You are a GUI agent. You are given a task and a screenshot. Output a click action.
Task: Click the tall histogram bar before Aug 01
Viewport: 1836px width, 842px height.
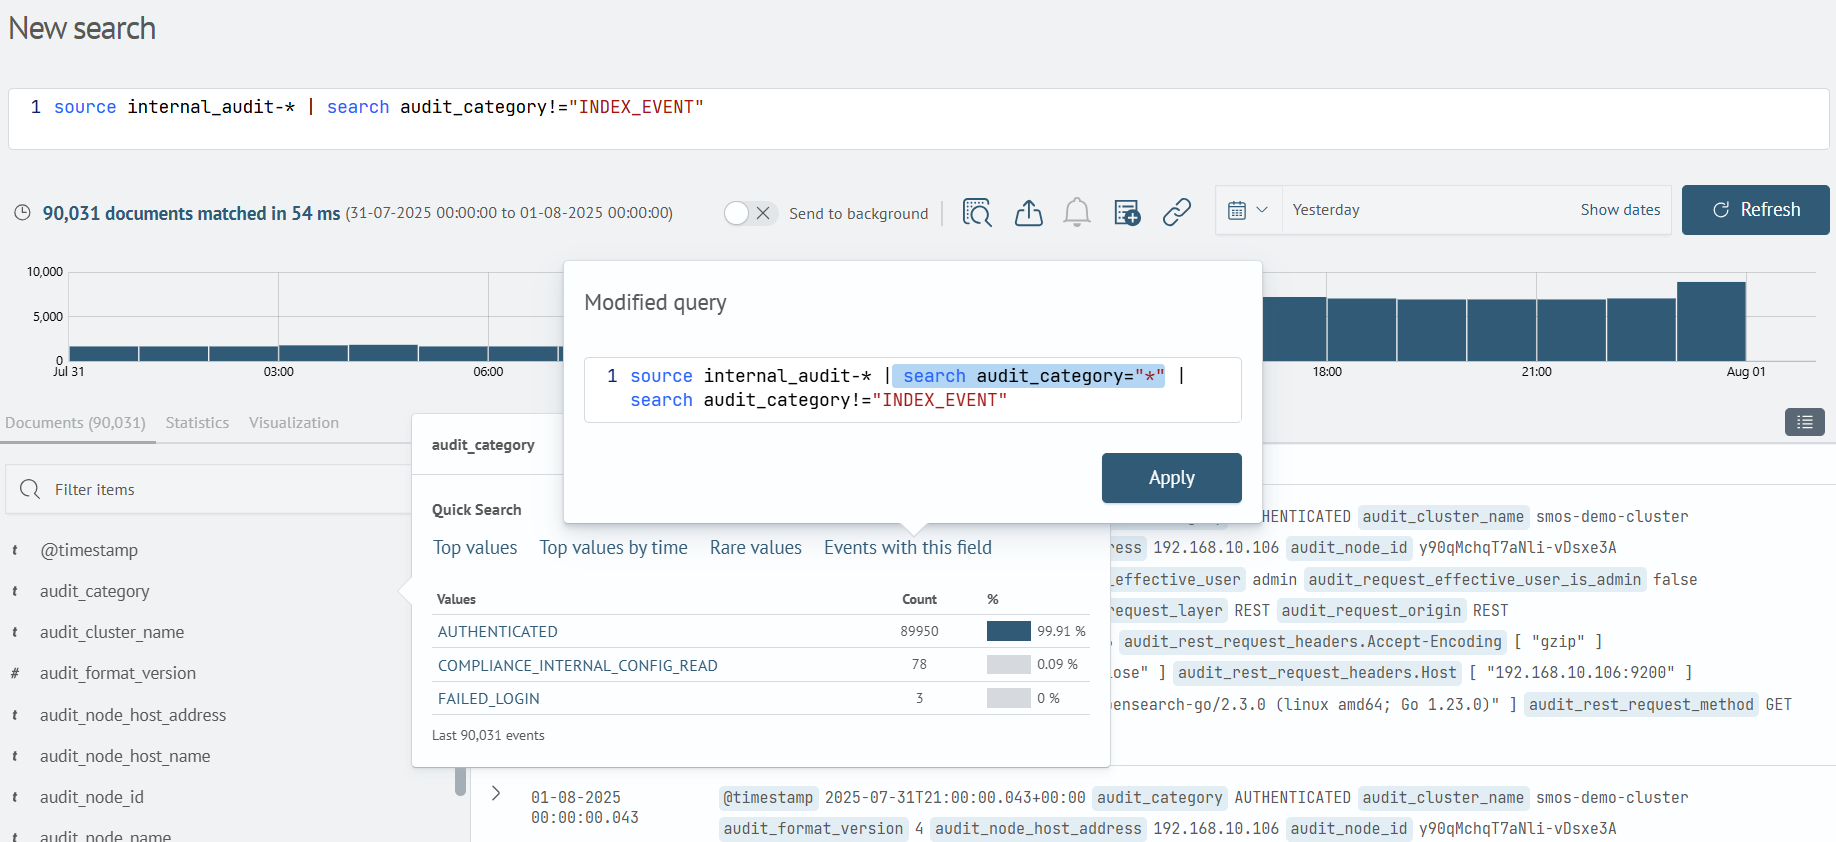tap(1711, 321)
